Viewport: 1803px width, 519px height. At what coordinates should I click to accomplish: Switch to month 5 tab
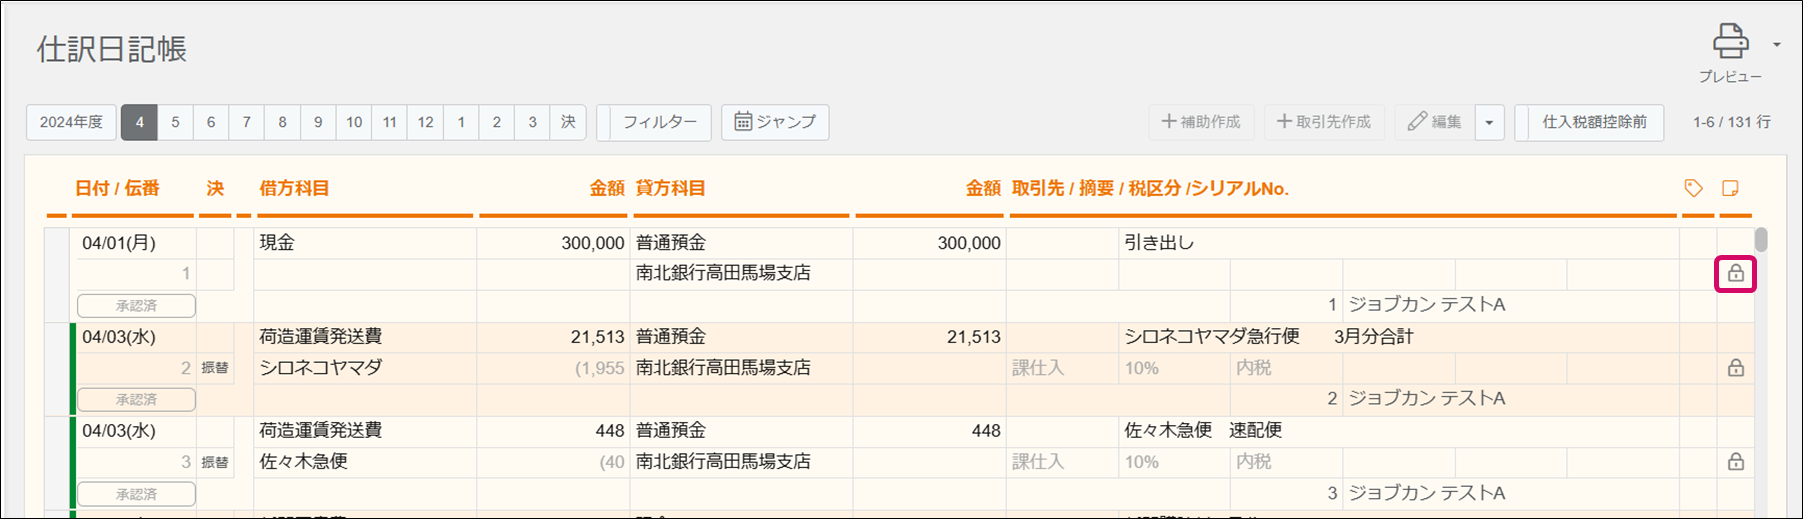click(x=175, y=122)
